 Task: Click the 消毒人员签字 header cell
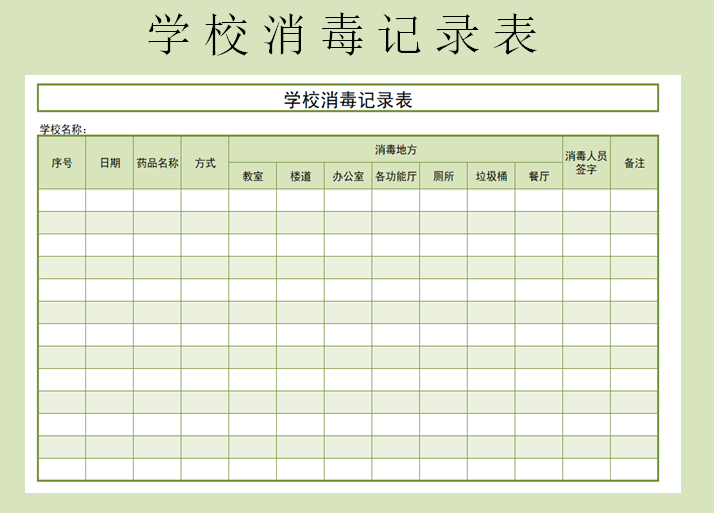(x=586, y=163)
